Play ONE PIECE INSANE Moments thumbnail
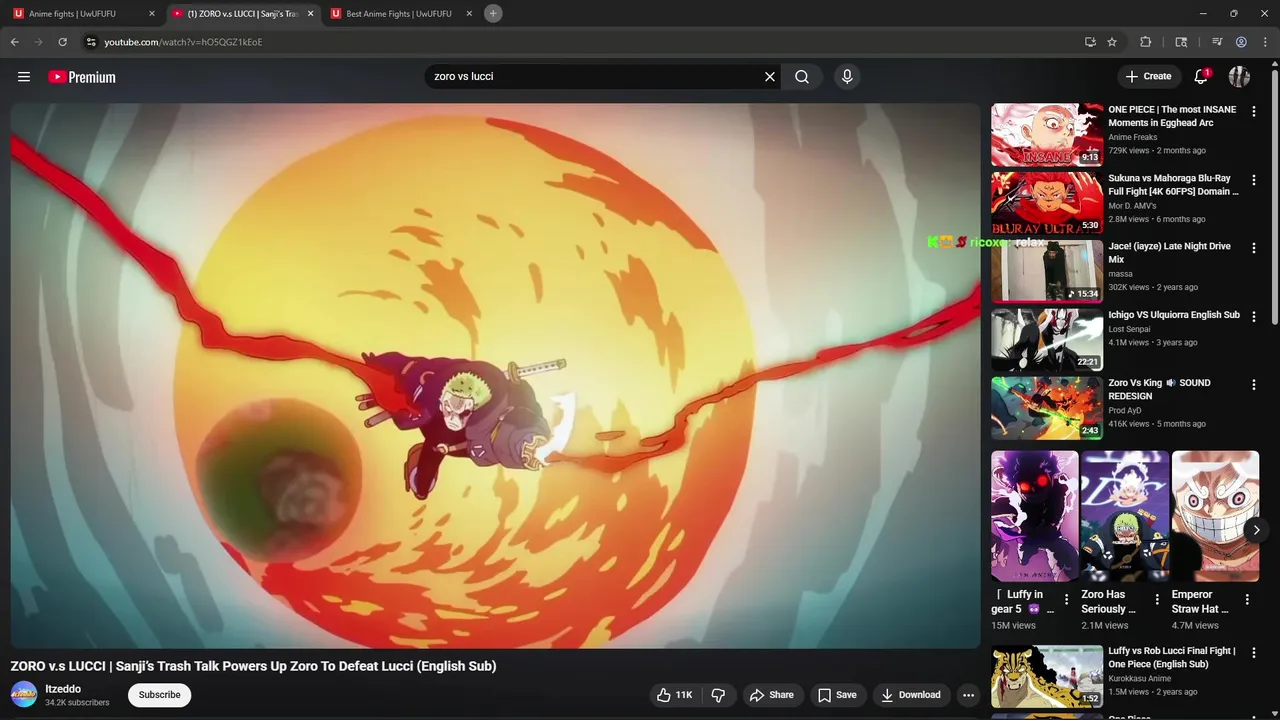The image size is (1280, 720). pyautogui.click(x=1047, y=134)
